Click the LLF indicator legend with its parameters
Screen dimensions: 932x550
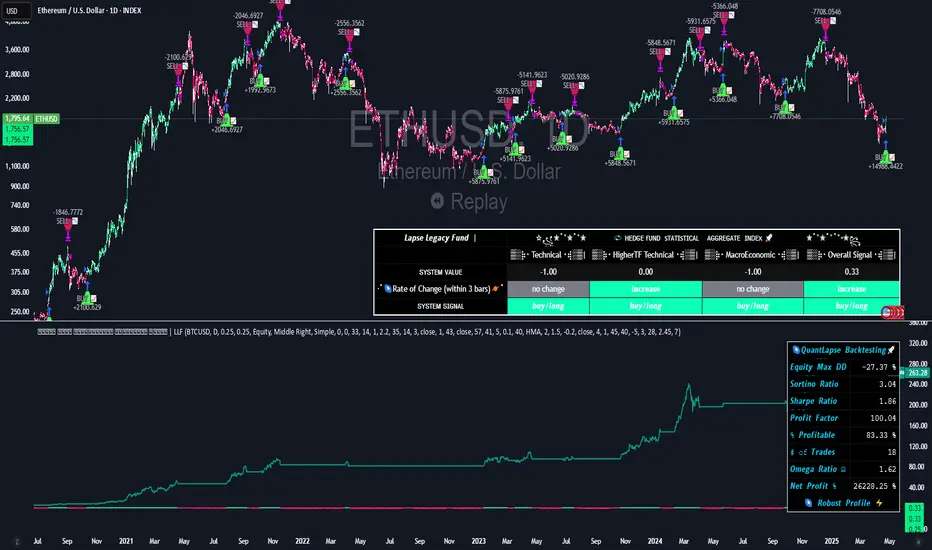pos(358,332)
